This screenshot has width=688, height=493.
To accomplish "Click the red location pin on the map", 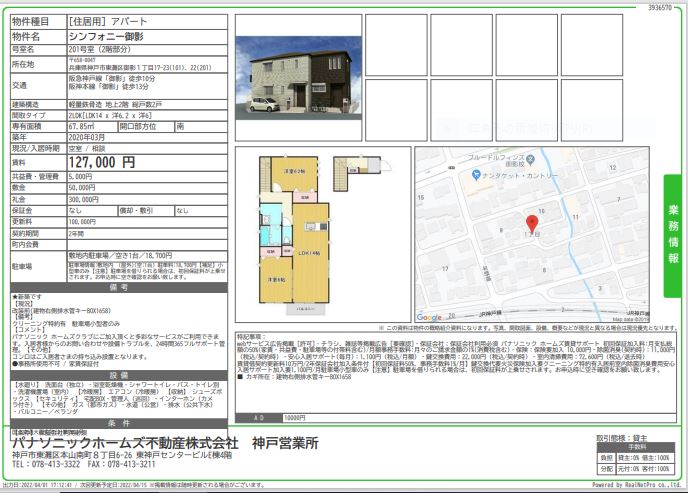I will click(x=532, y=223).
